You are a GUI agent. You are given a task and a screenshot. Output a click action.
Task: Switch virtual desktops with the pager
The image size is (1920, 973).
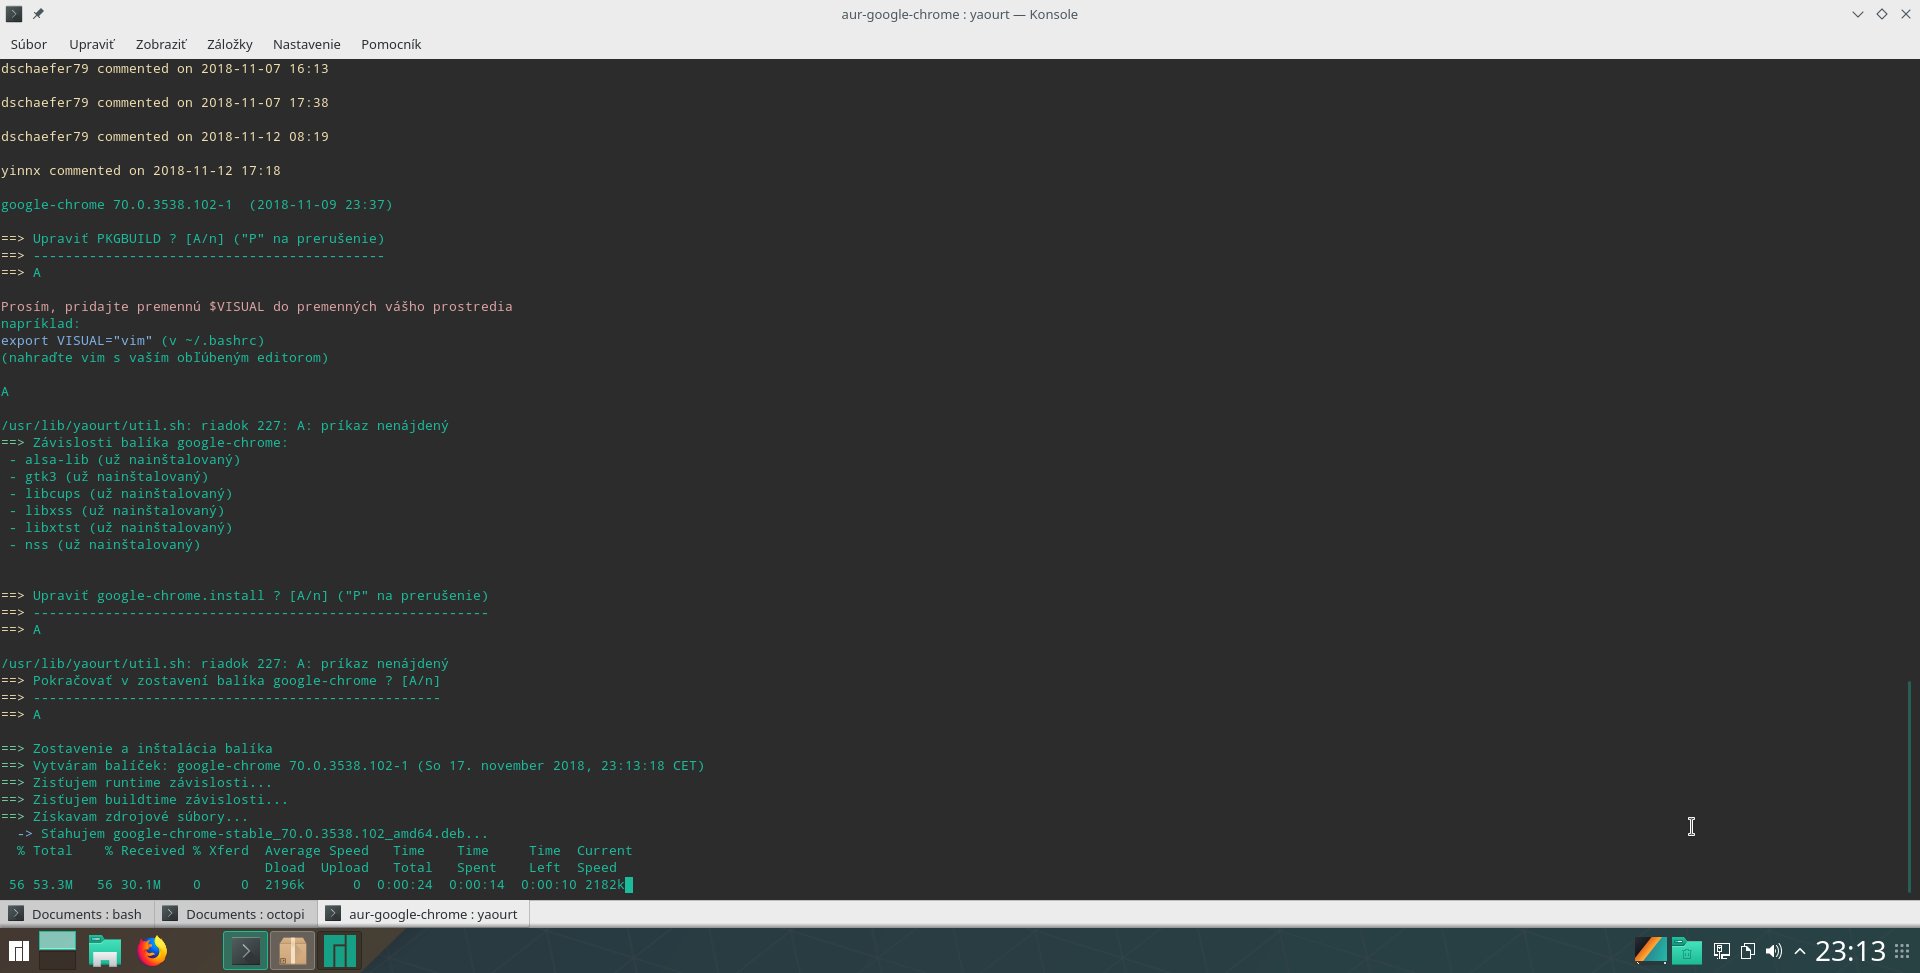(x=57, y=951)
